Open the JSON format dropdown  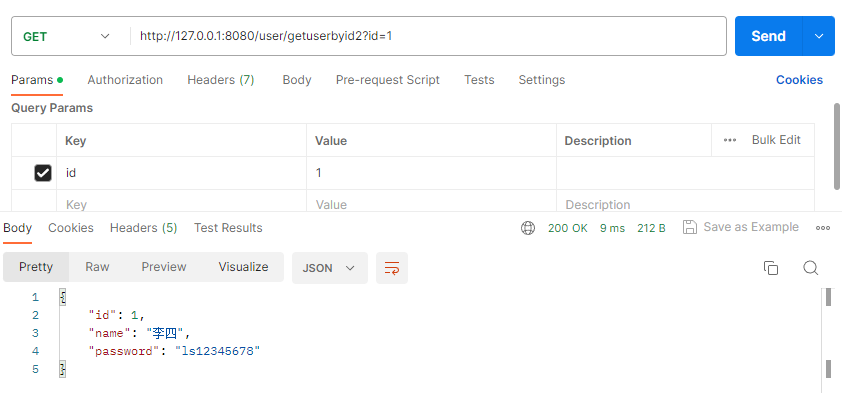[x=330, y=268]
